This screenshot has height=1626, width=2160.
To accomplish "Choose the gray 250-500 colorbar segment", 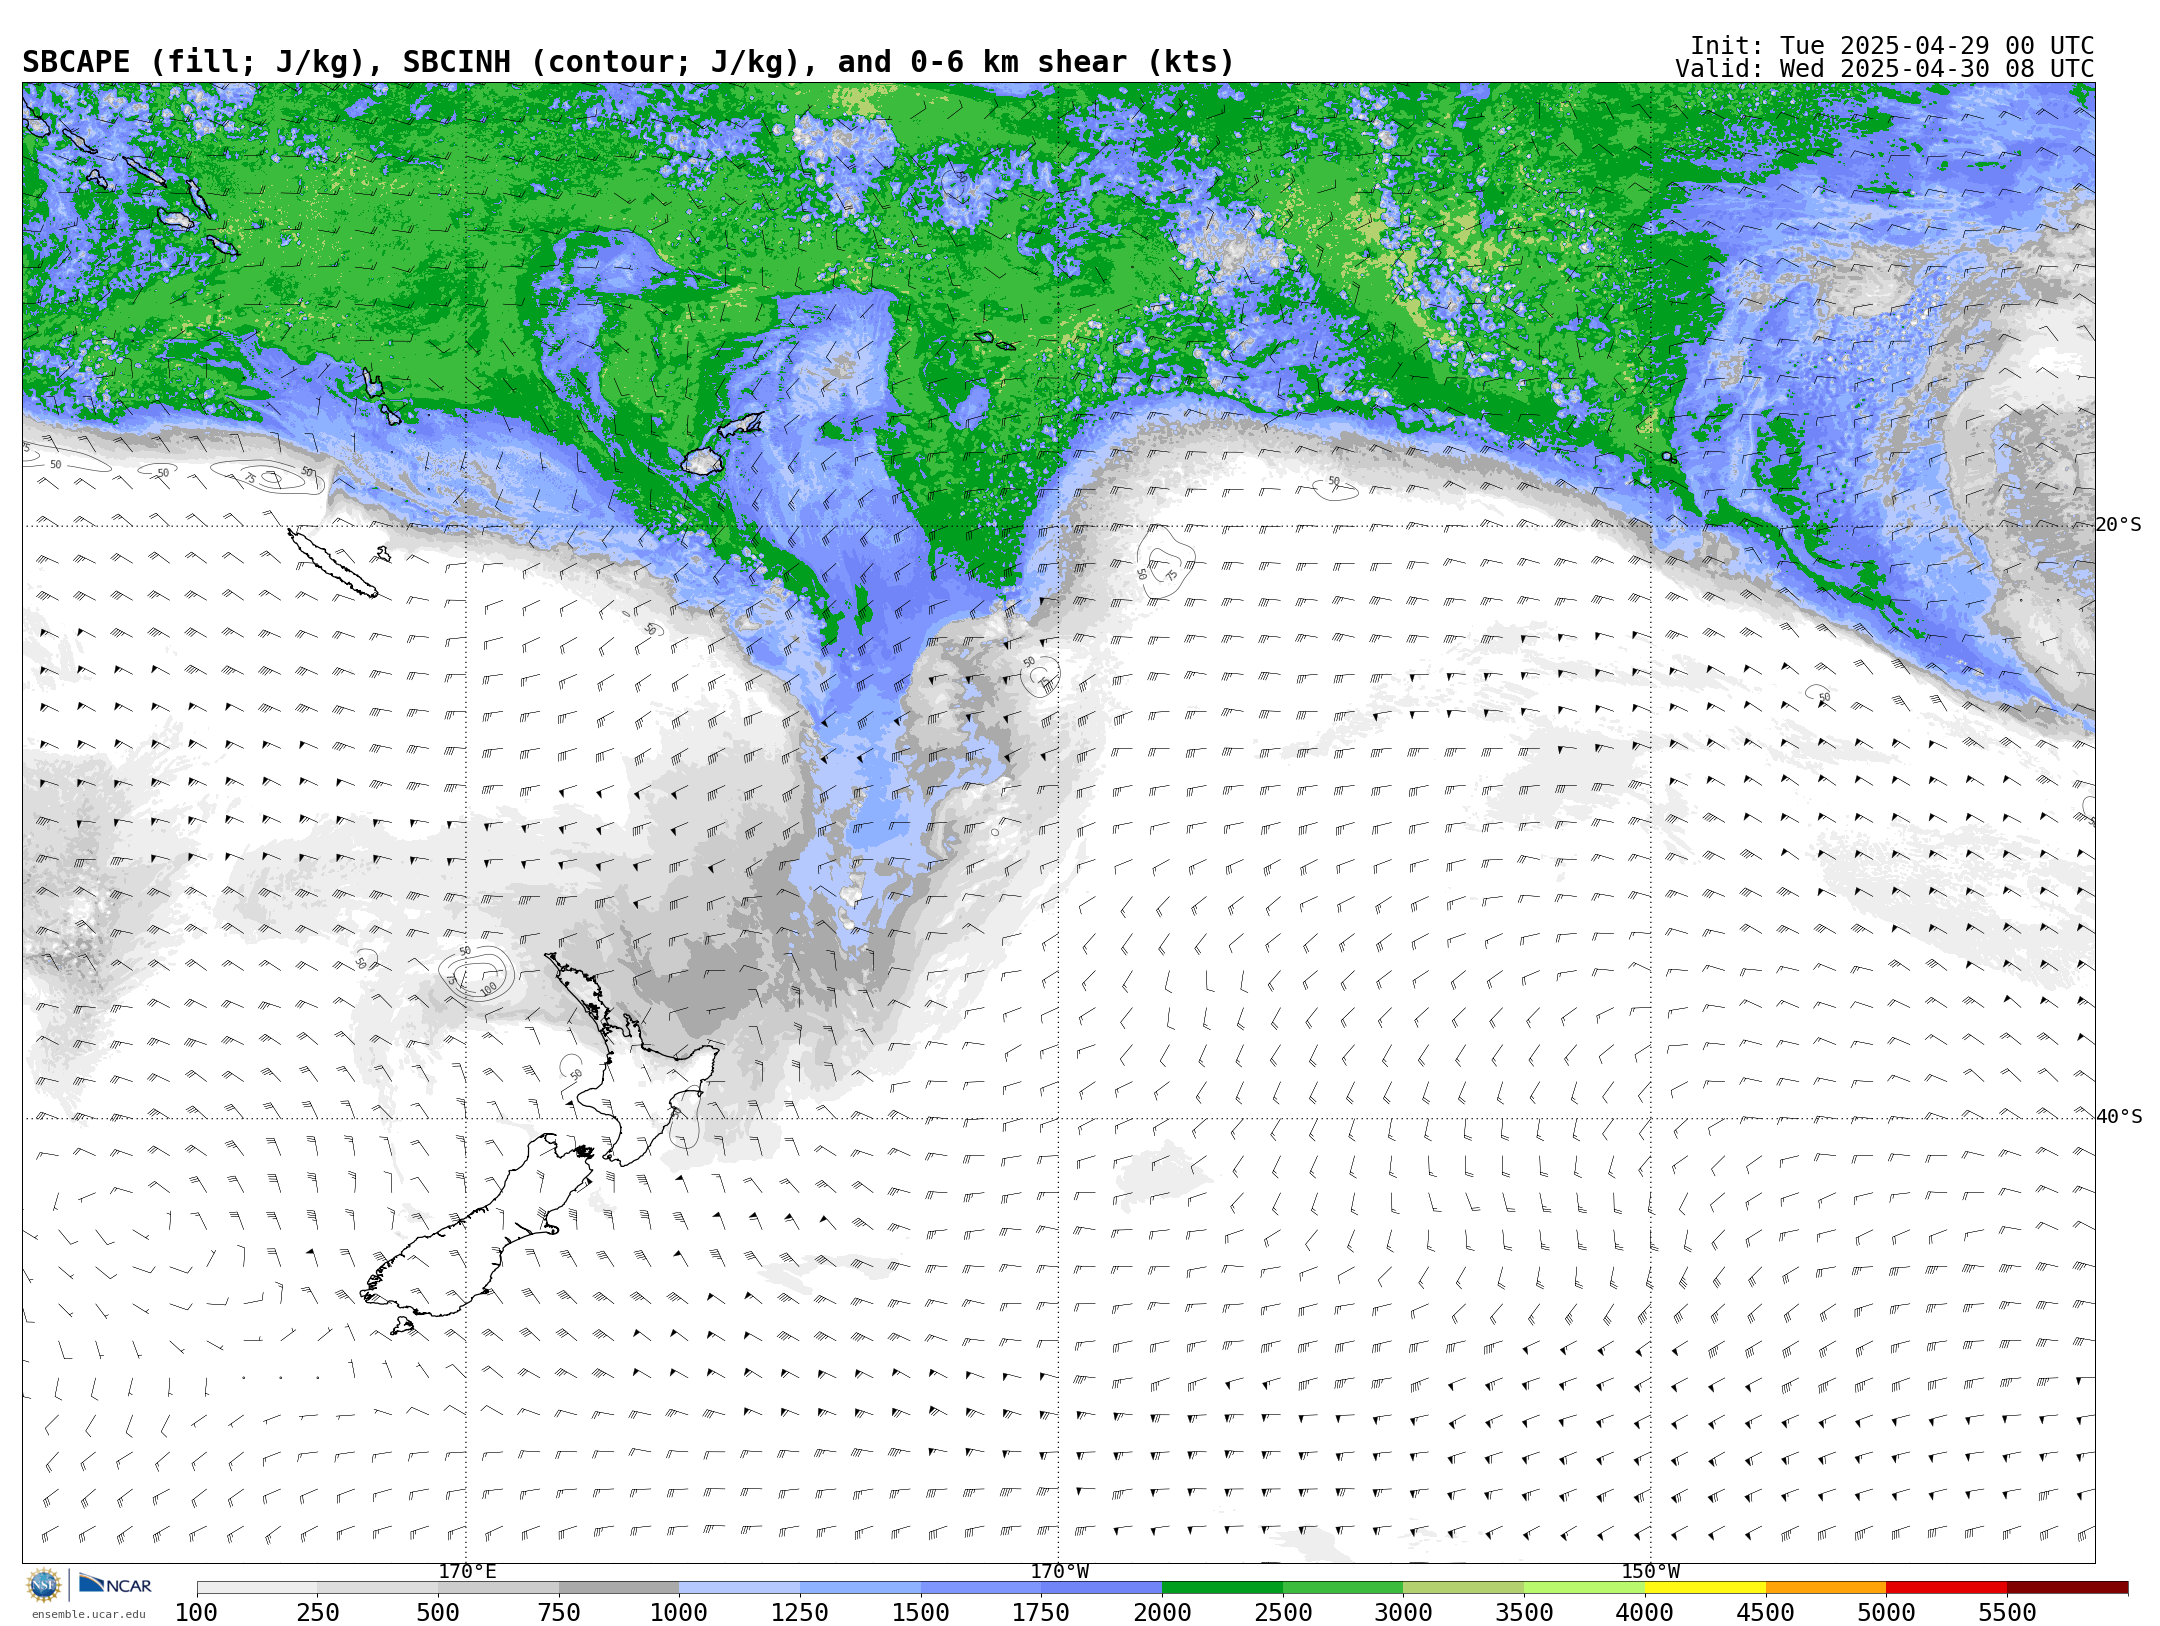I will (x=377, y=1588).
